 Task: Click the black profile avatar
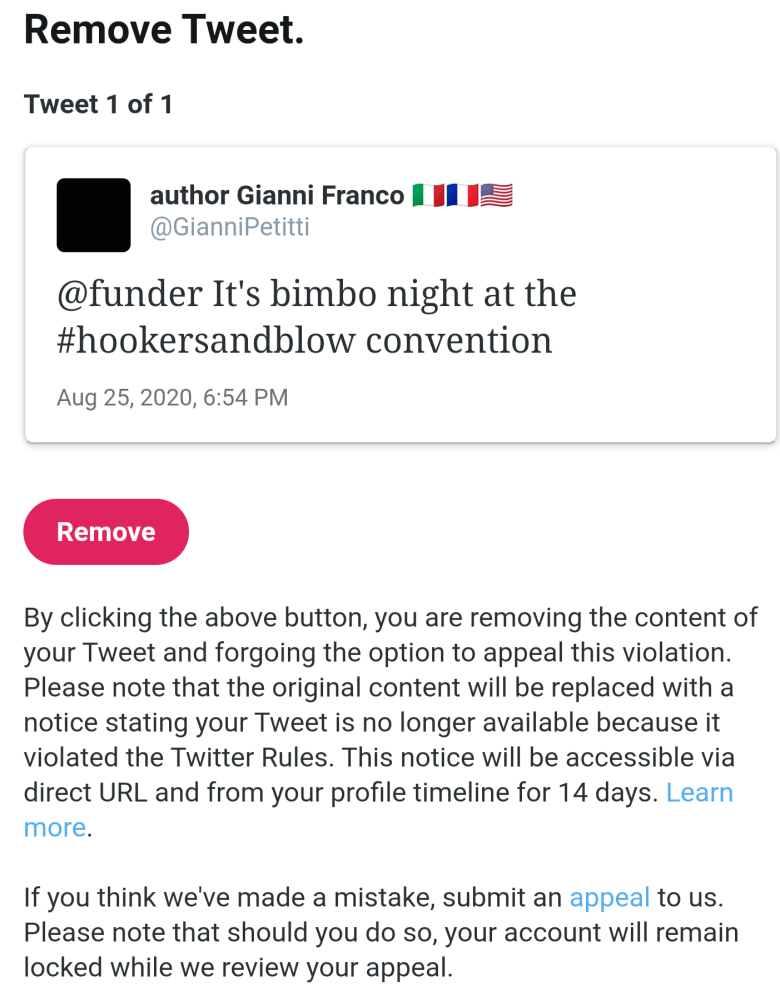[x=94, y=215]
